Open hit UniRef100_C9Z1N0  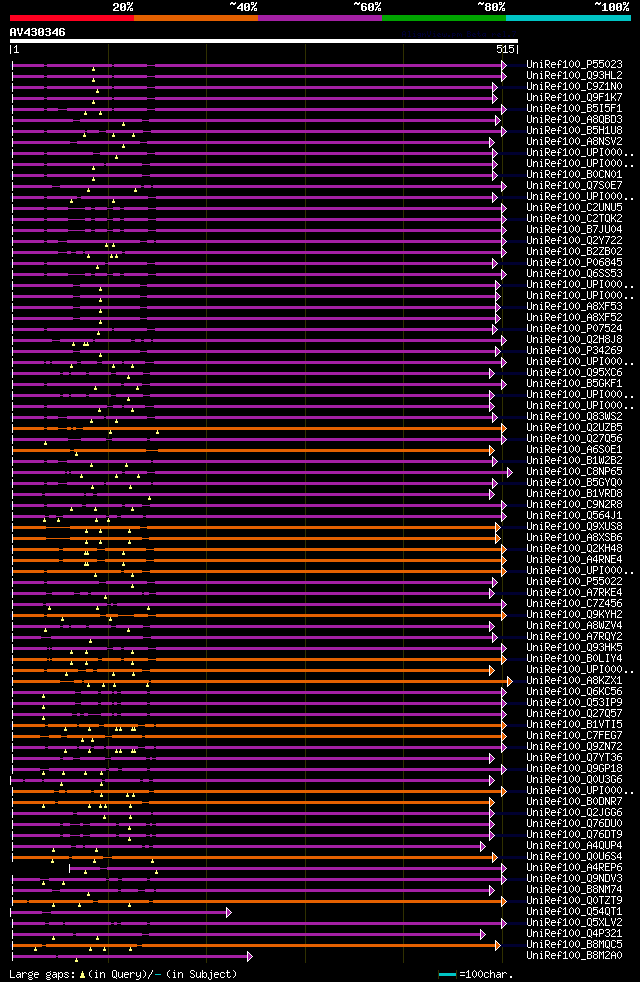point(574,86)
